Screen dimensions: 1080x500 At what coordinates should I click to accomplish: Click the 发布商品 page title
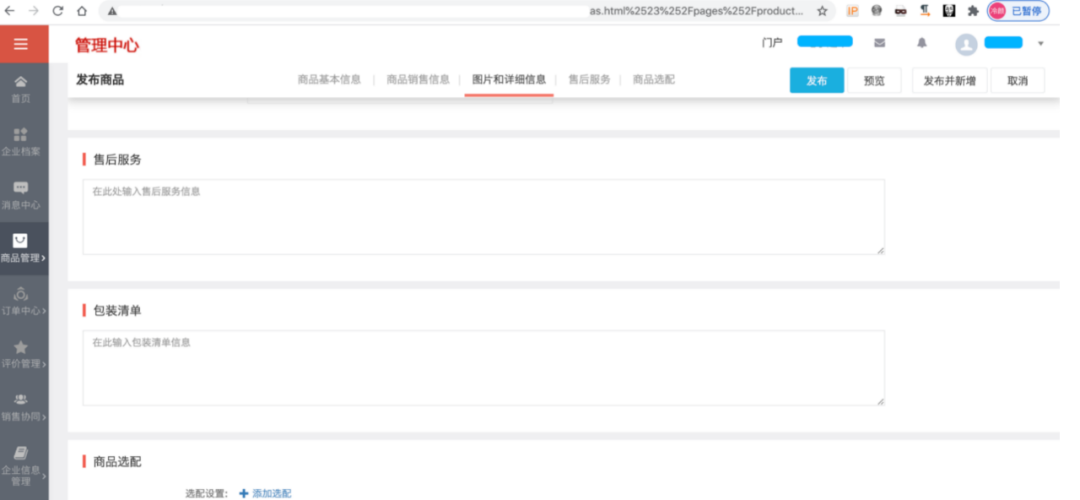(x=100, y=80)
